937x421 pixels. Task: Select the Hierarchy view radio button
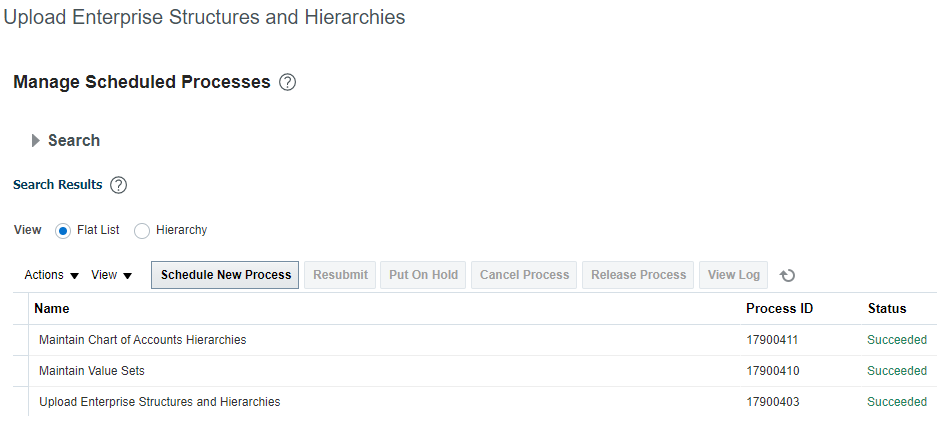142,231
